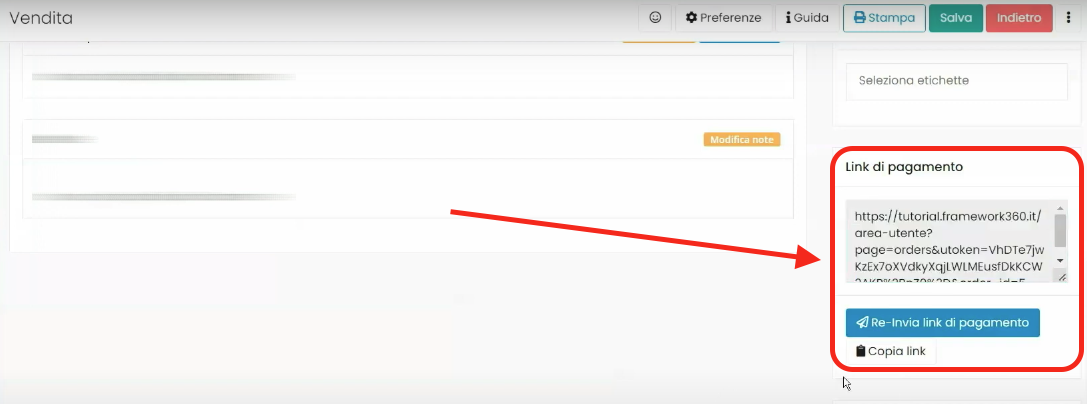The image size is (1087, 404).
Task: Click the Link di pagamento heading
Action: pyautogui.click(x=904, y=167)
